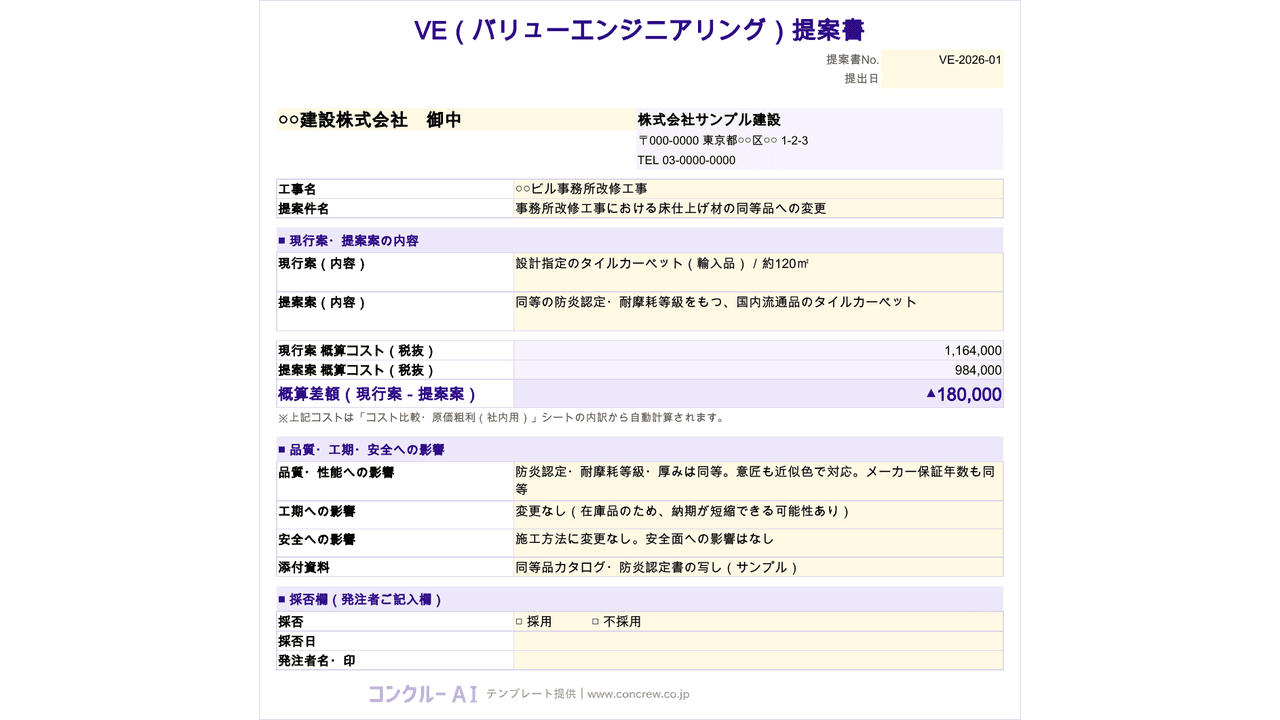The image size is (1280, 720).
Task: Click the empty 採否日 field
Action: (x=758, y=641)
